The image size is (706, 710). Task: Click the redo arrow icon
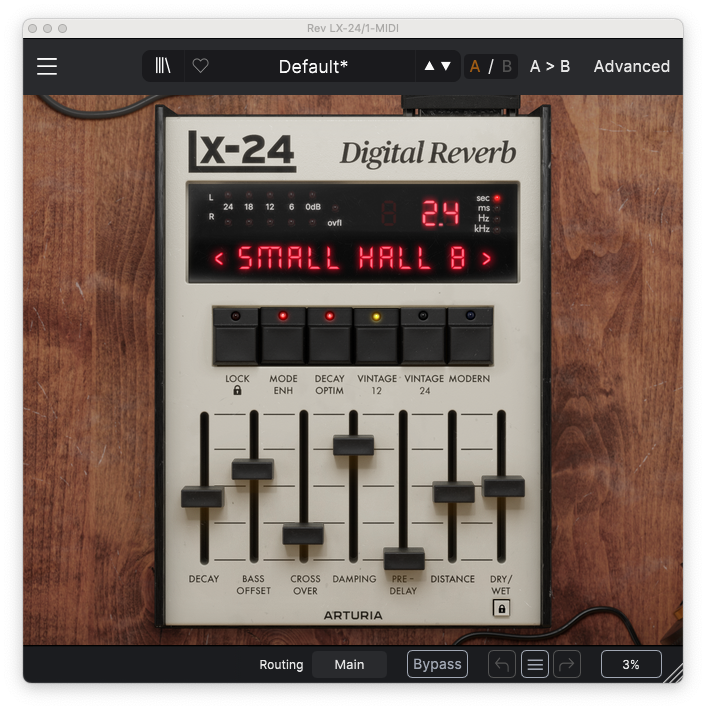tap(566, 664)
